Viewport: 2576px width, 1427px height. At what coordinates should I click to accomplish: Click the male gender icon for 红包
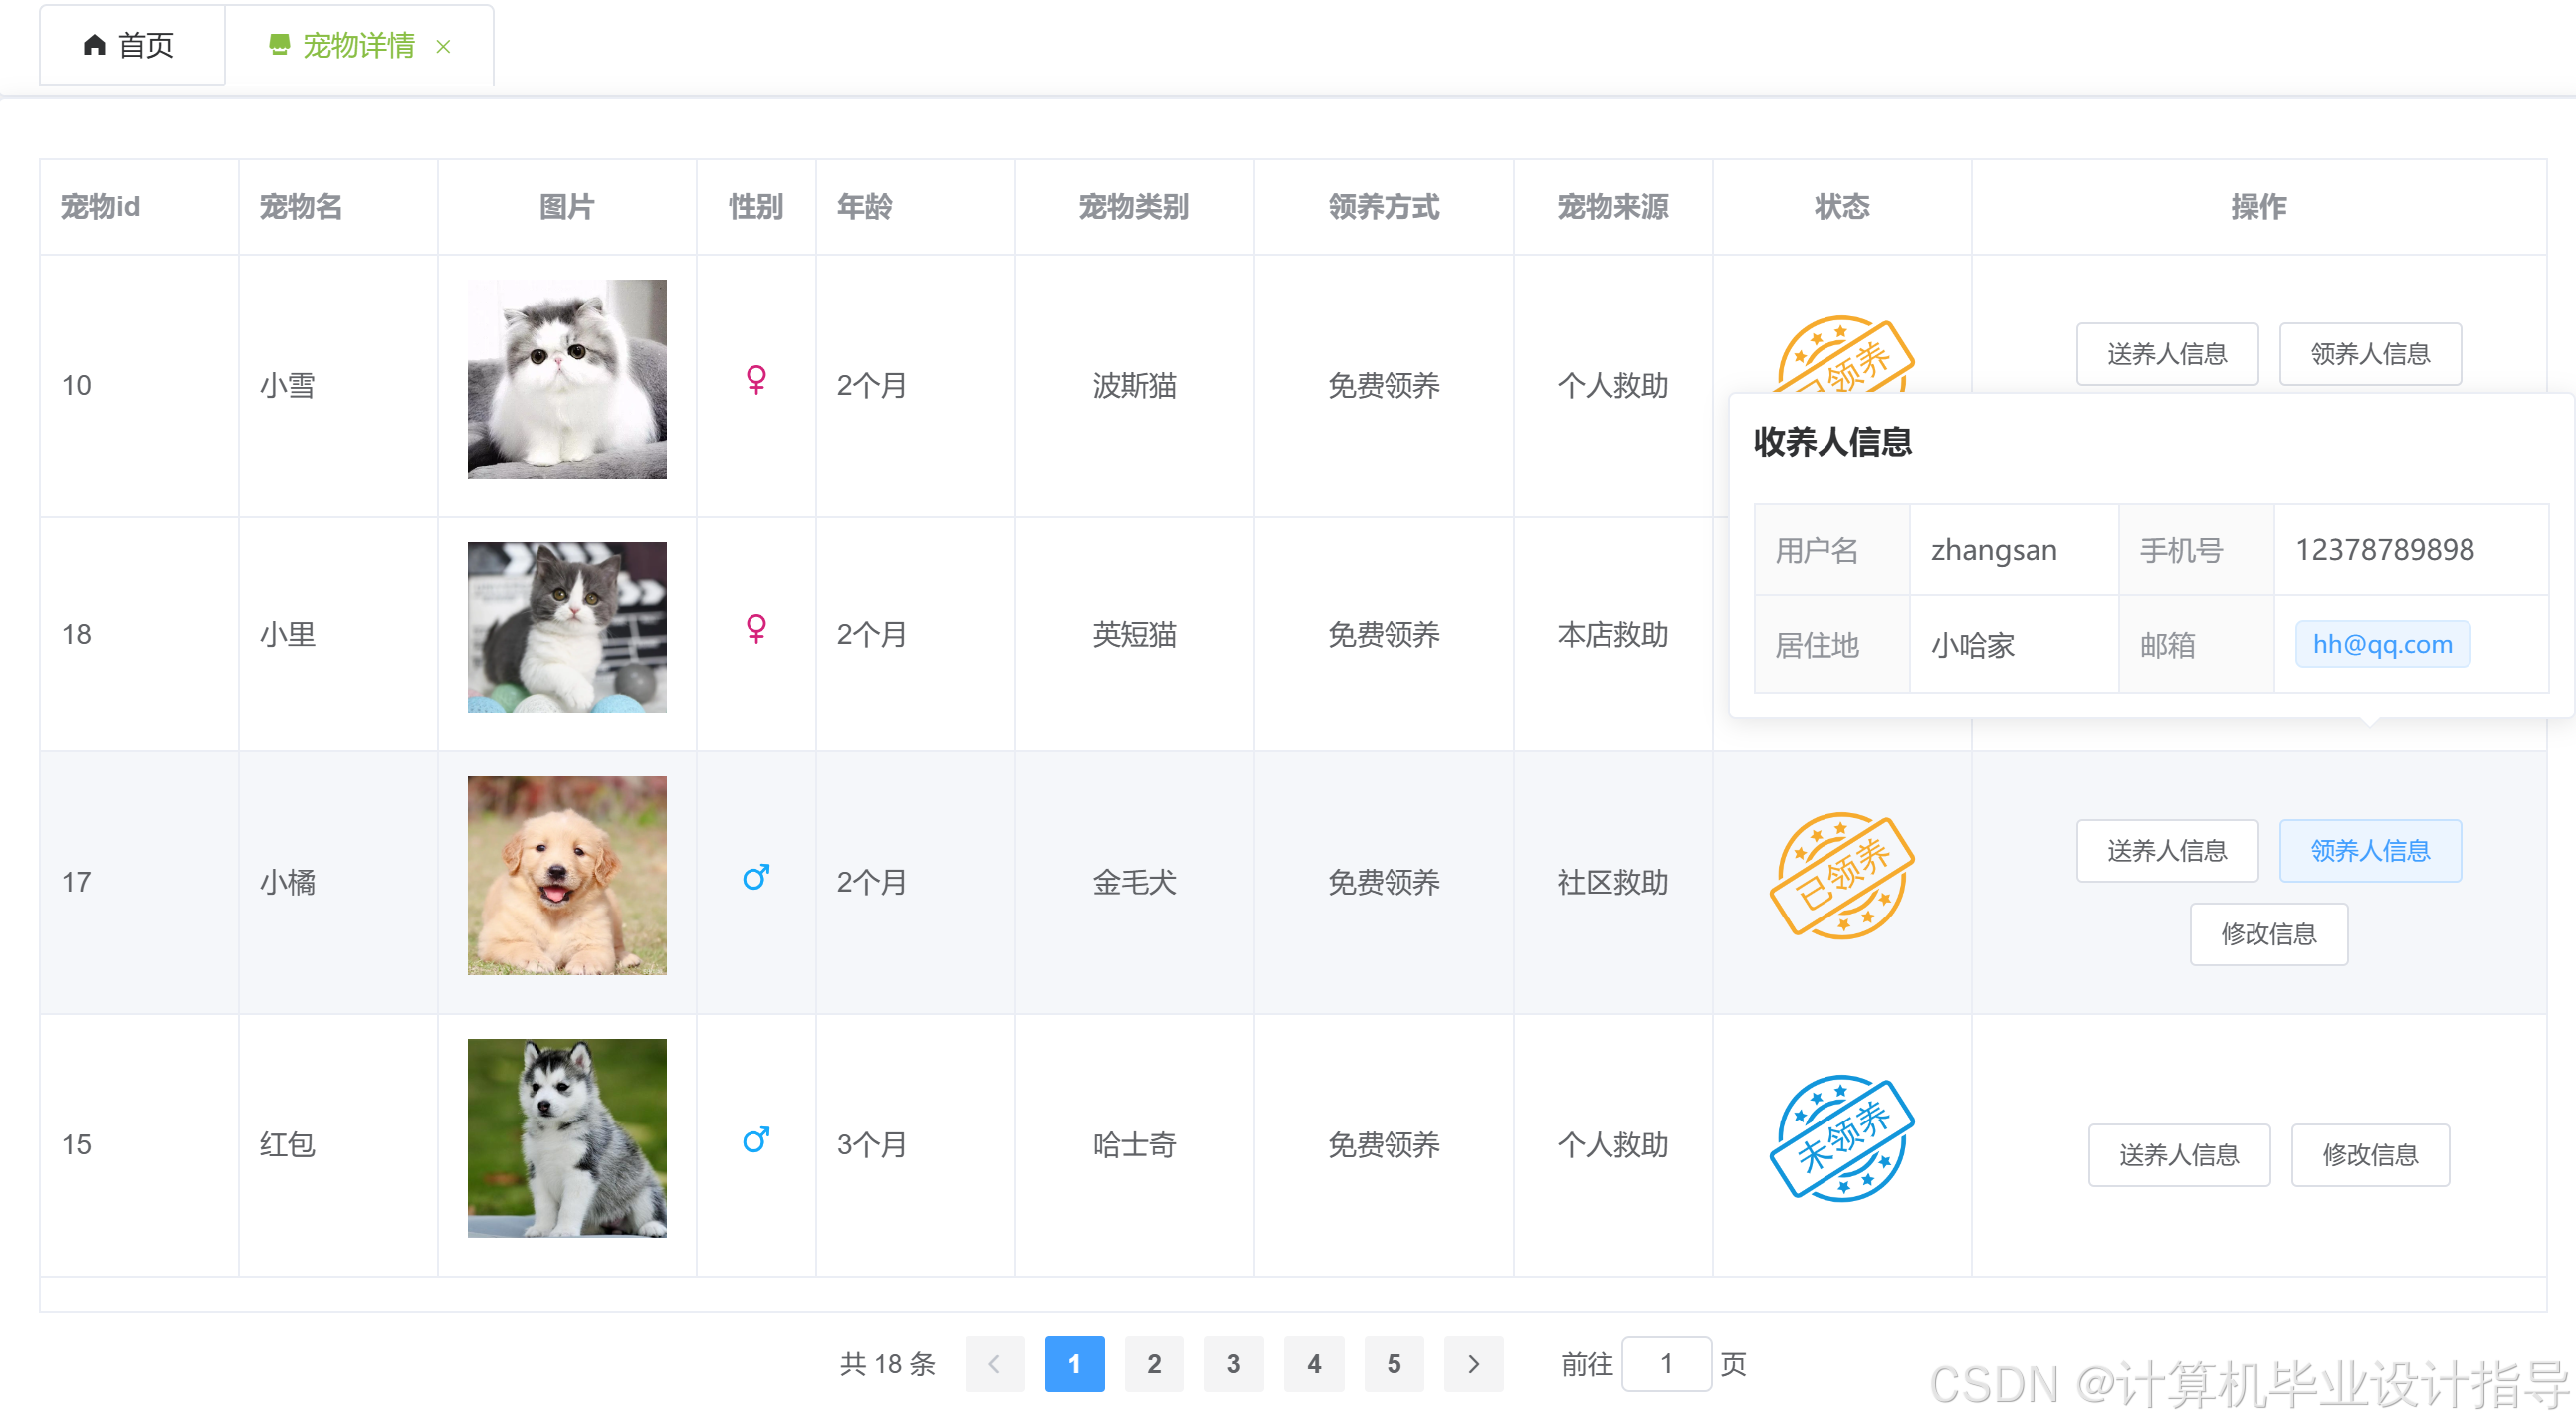756,1141
